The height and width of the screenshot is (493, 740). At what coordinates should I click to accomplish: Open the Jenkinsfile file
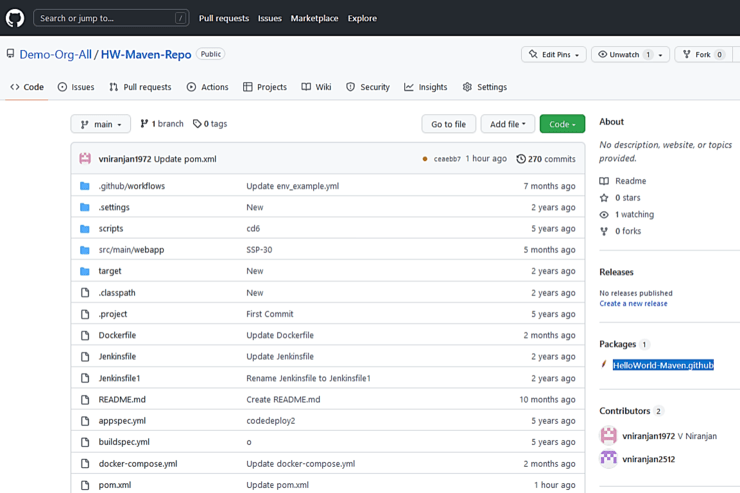tap(117, 356)
